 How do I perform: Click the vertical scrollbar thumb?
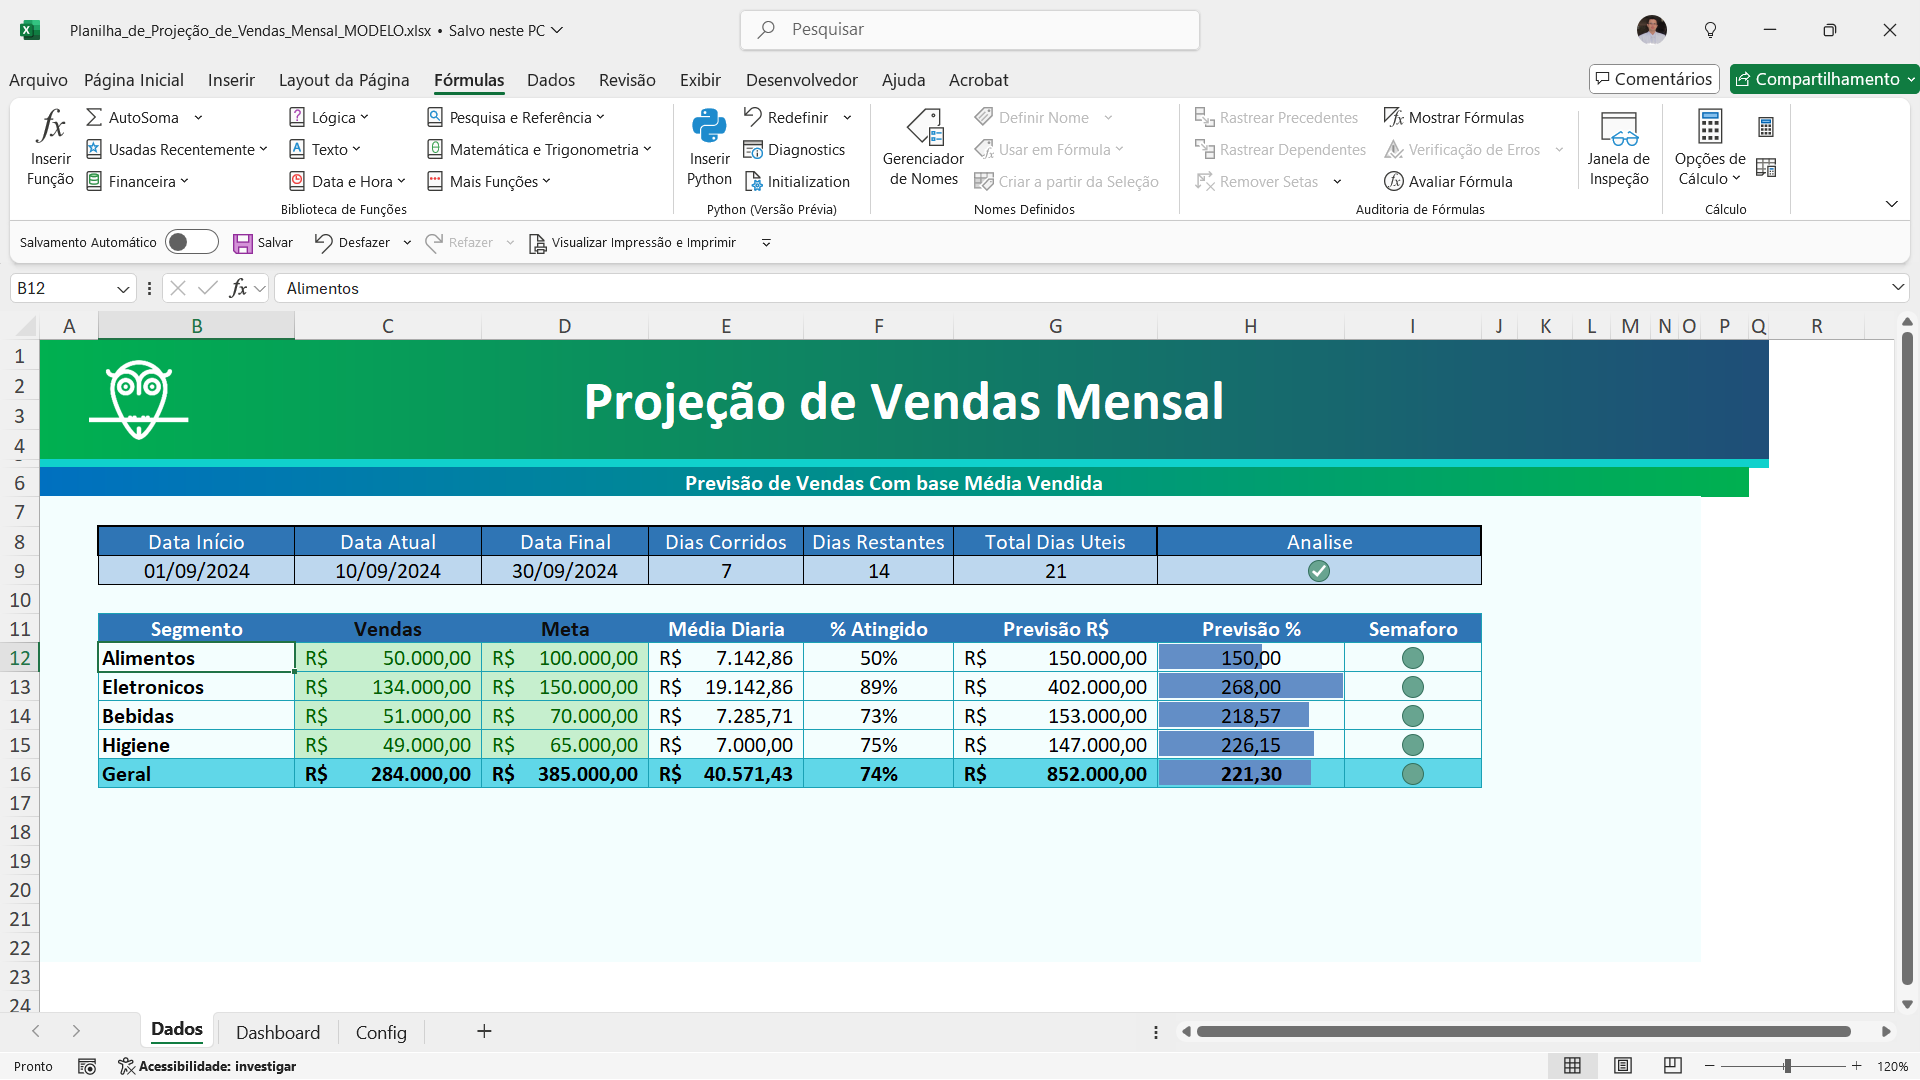1907,660
